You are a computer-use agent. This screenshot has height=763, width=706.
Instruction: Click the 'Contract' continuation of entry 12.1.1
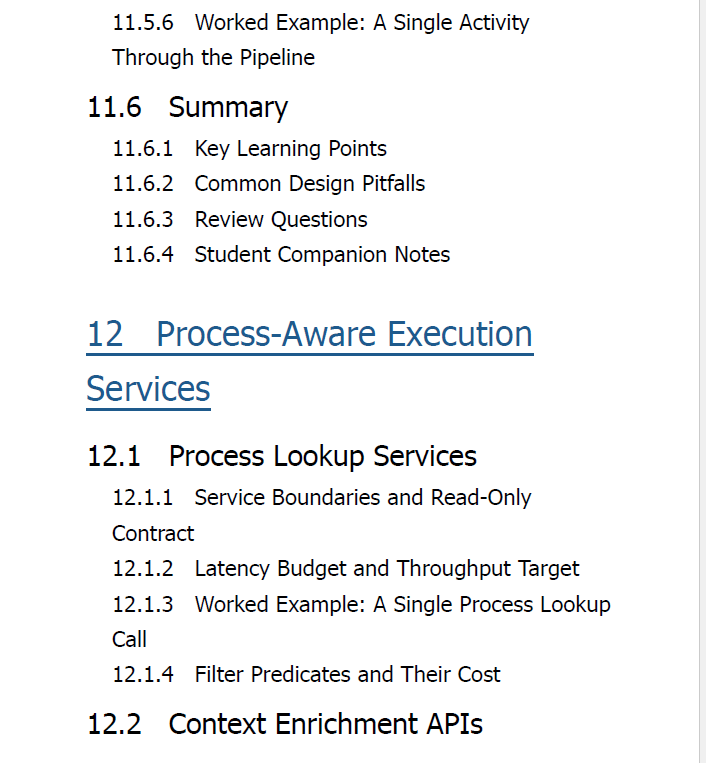[x=153, y=534]
